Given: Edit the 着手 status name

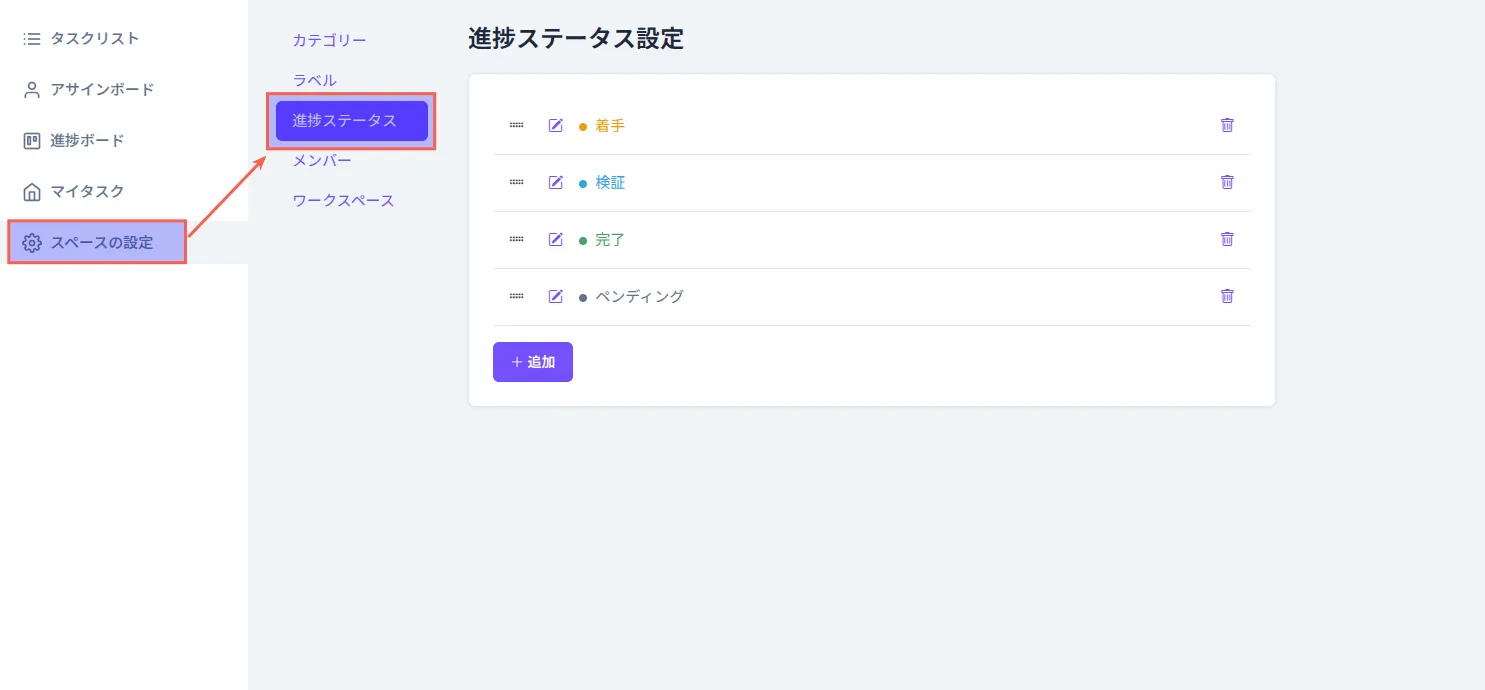Looking at the screenshot, I should [x=556, y=125].
